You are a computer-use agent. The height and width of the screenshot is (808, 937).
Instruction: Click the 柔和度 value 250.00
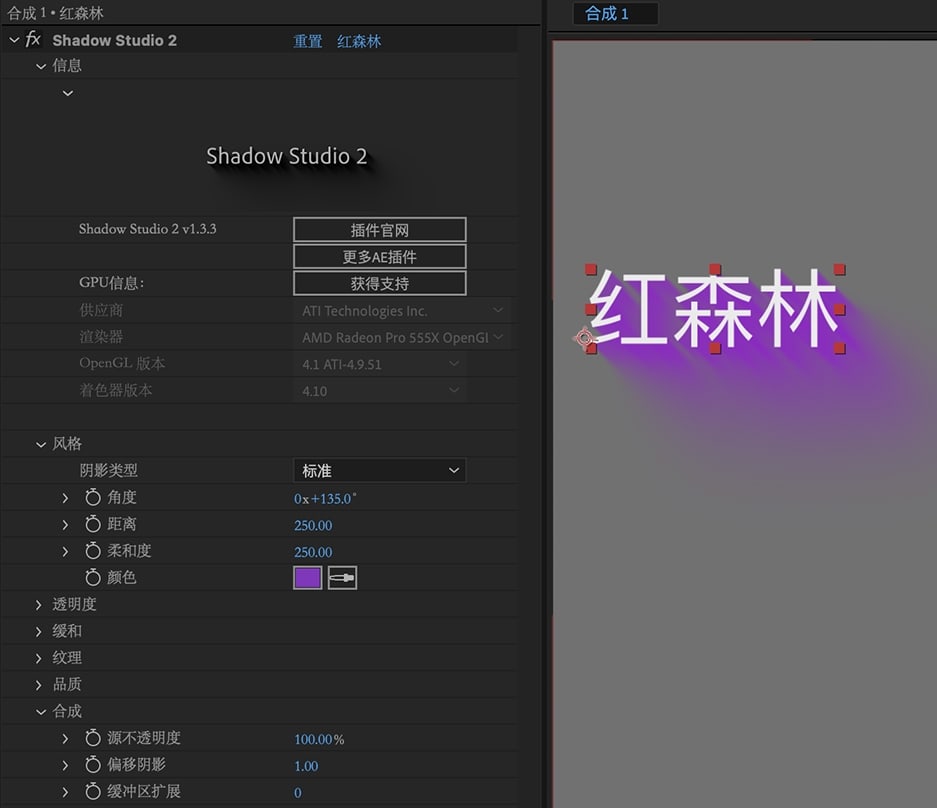[x=313, y=552]
